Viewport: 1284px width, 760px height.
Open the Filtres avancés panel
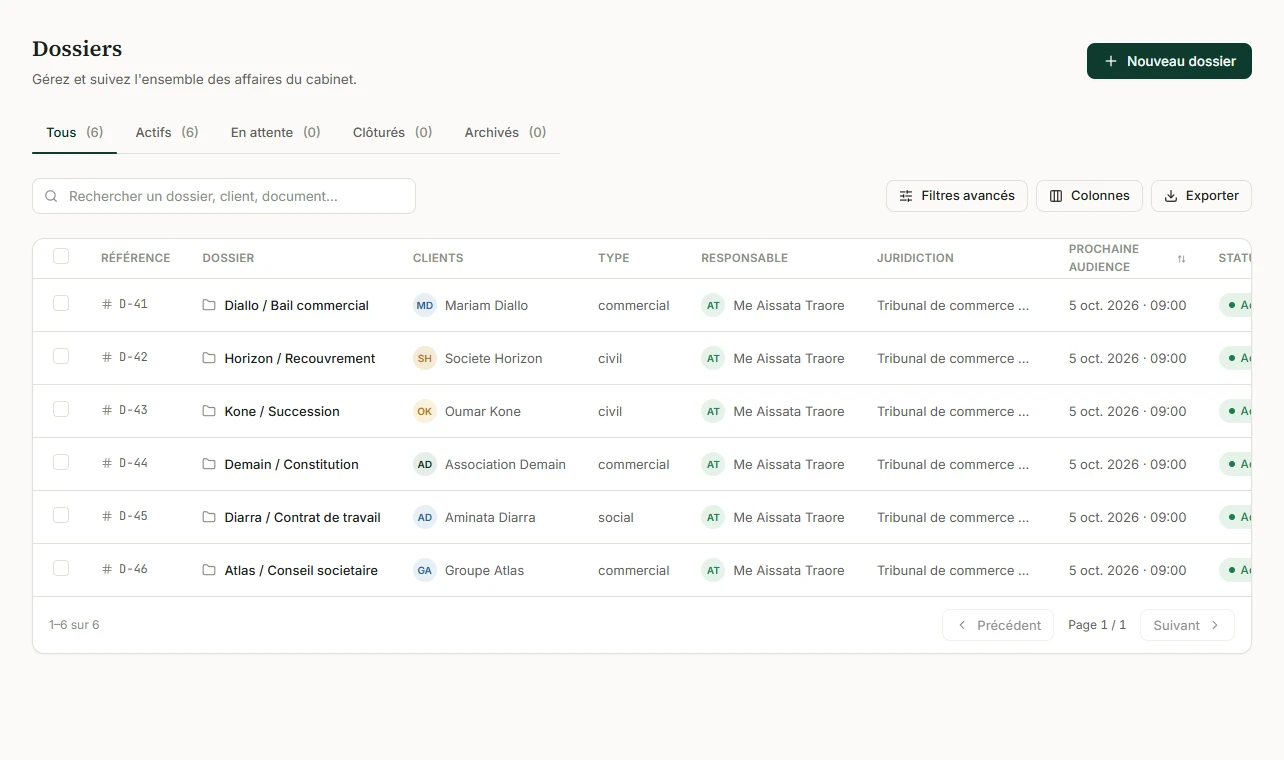(x=957, y=196)
